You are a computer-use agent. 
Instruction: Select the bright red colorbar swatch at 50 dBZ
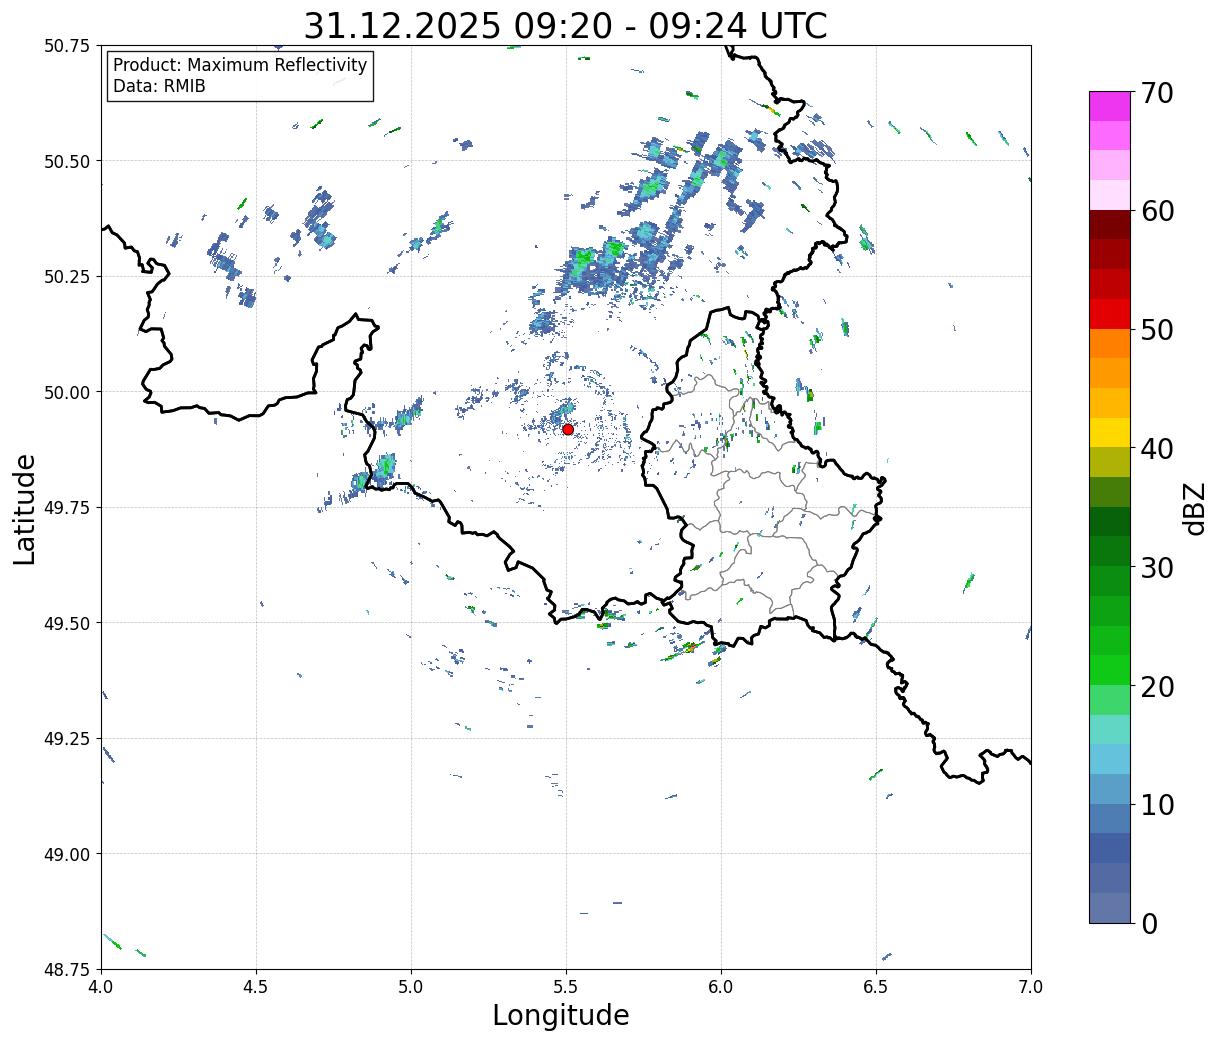point(1109,314)
